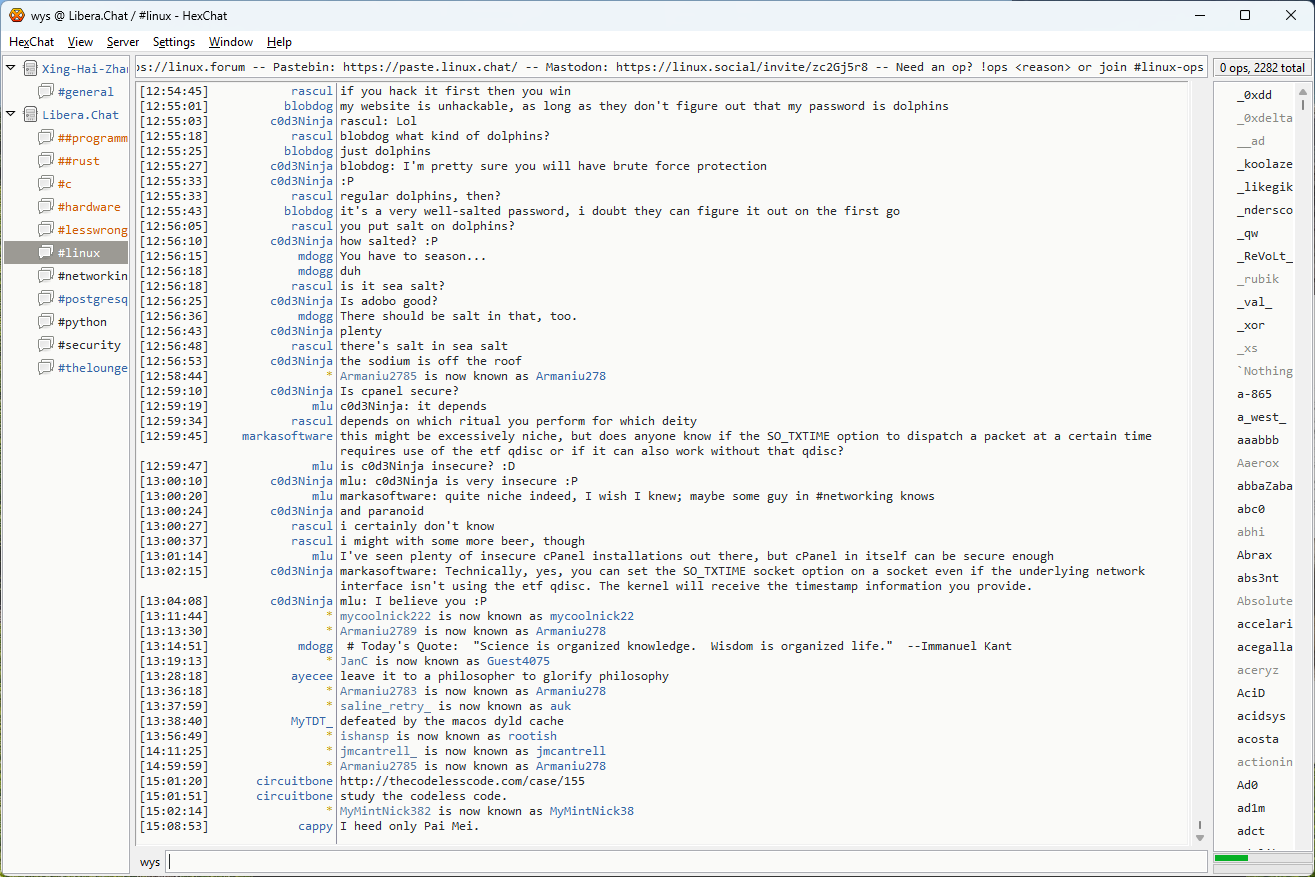Select the #networking channel in the tree
Screen dimensions: 1315x877
coord(92,276)
